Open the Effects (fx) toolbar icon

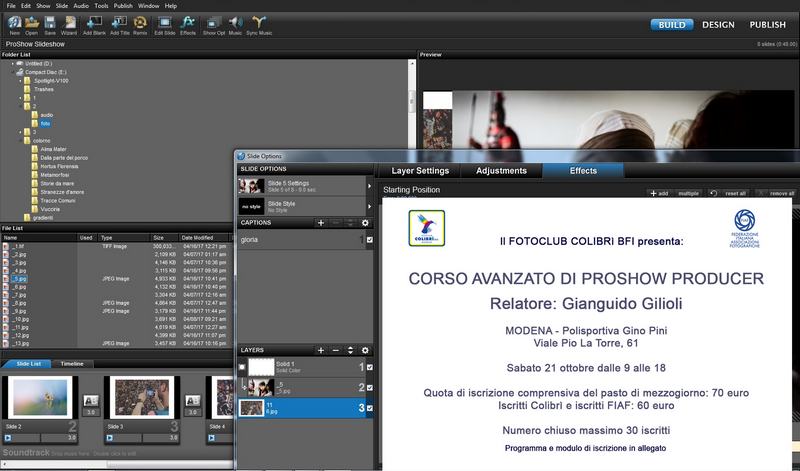click(x=188, y=25)
